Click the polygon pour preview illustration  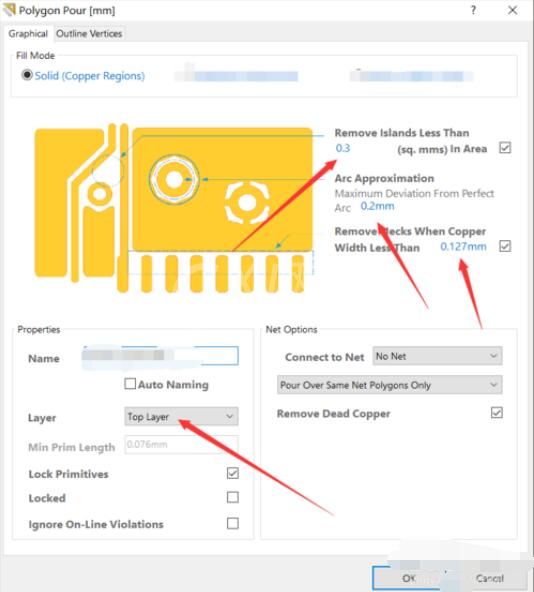(174, 208)
